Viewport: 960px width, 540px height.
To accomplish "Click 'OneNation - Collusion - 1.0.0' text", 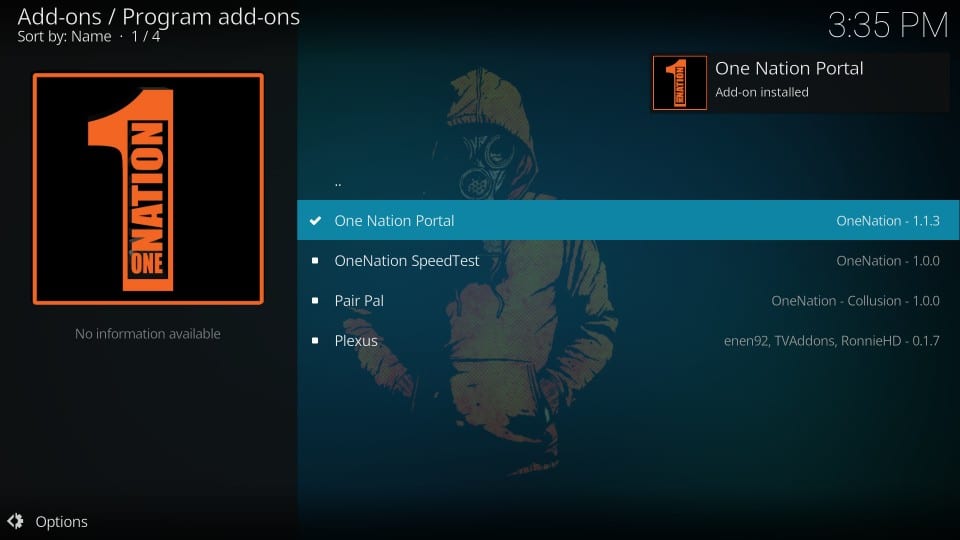I will tap(855, 301).
